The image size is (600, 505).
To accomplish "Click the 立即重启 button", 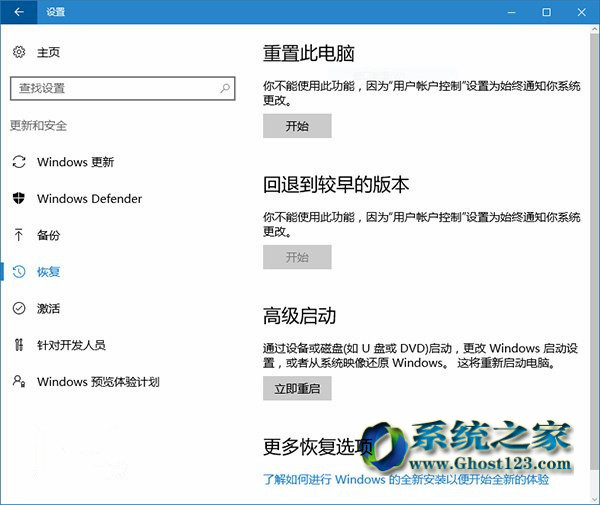I will tap(297, 389).
